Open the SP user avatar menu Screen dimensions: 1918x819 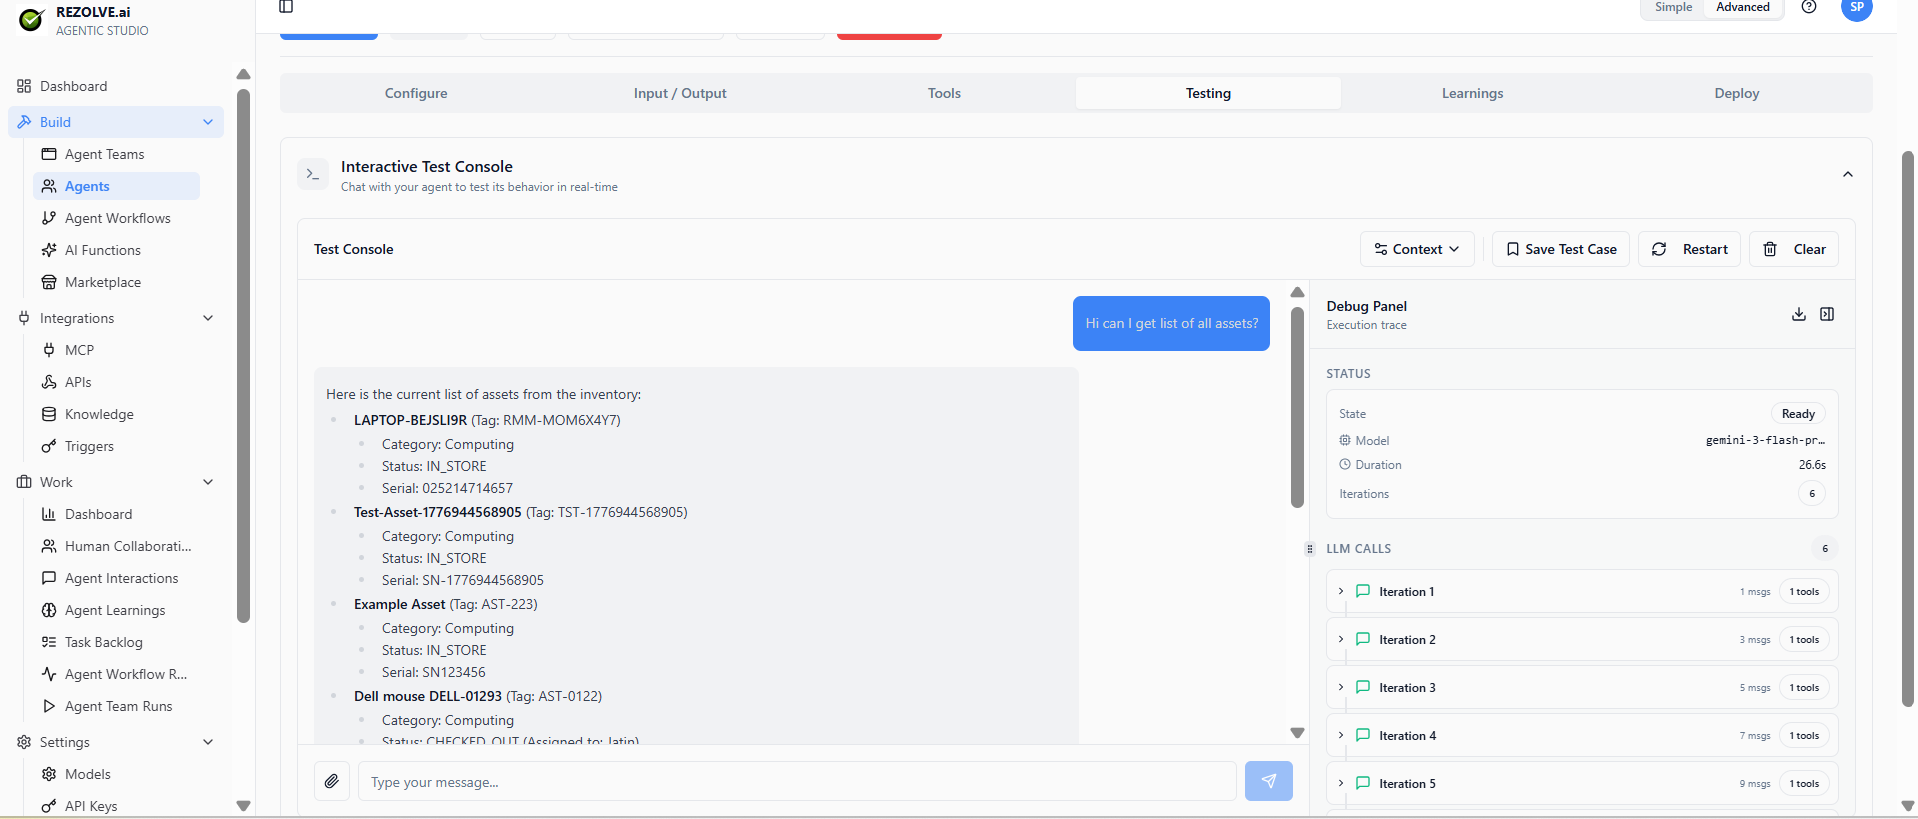click(1857, 8)
